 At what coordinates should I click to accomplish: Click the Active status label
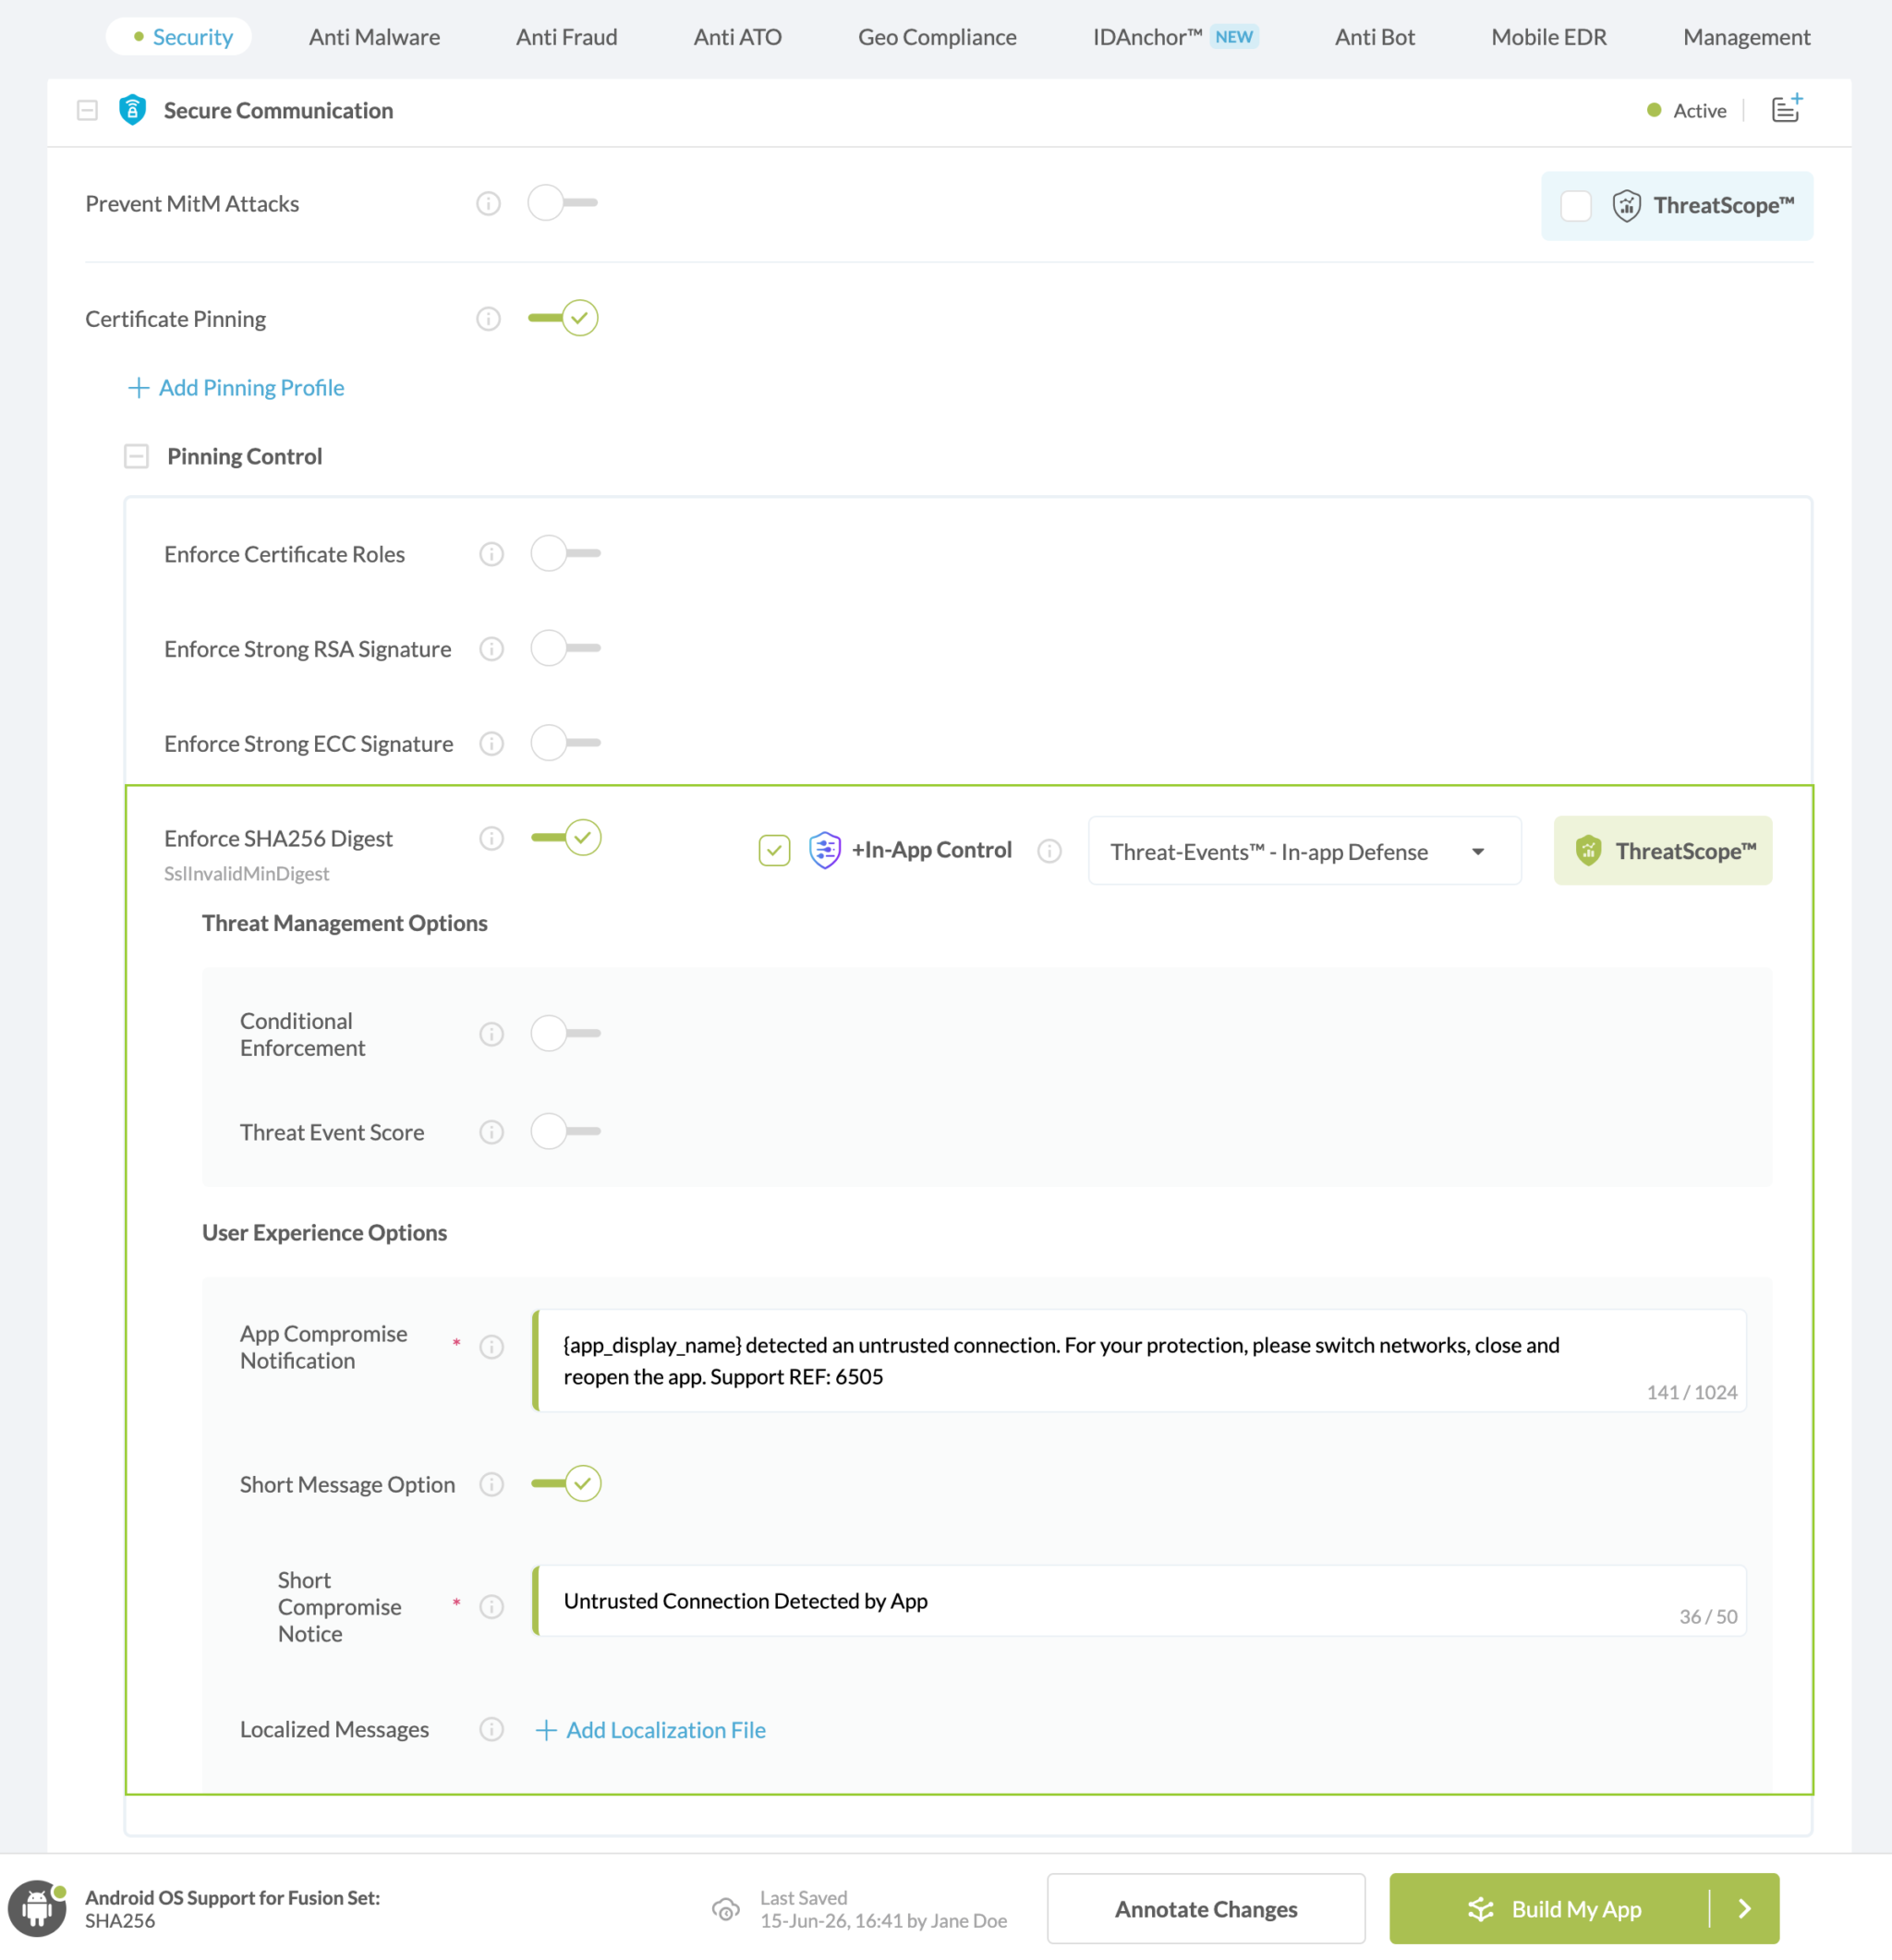[1699, 110]
